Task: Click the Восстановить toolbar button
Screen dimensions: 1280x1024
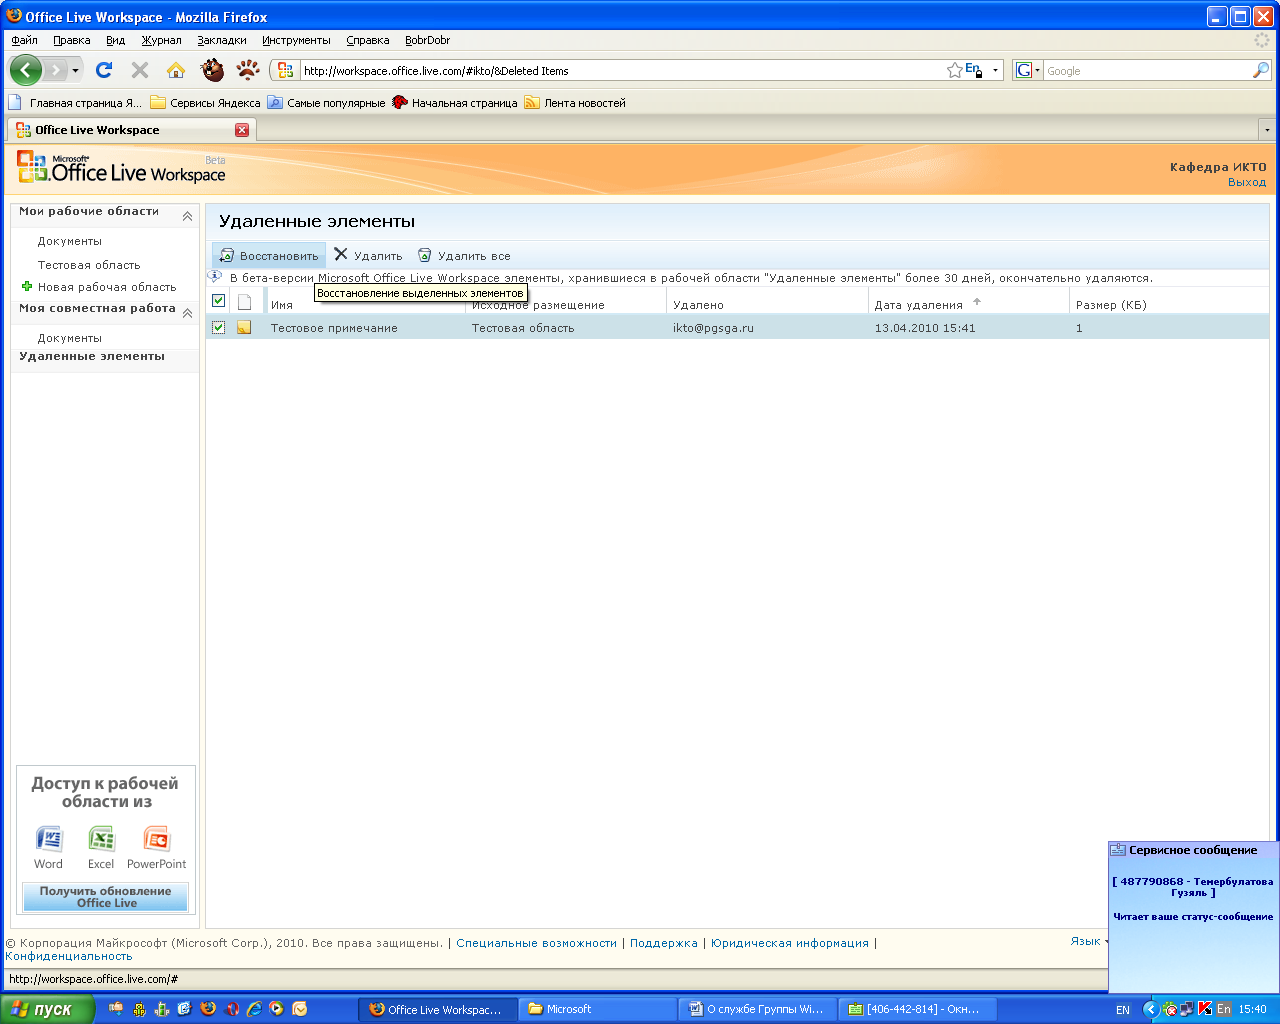Action: [x=269, y=256]
